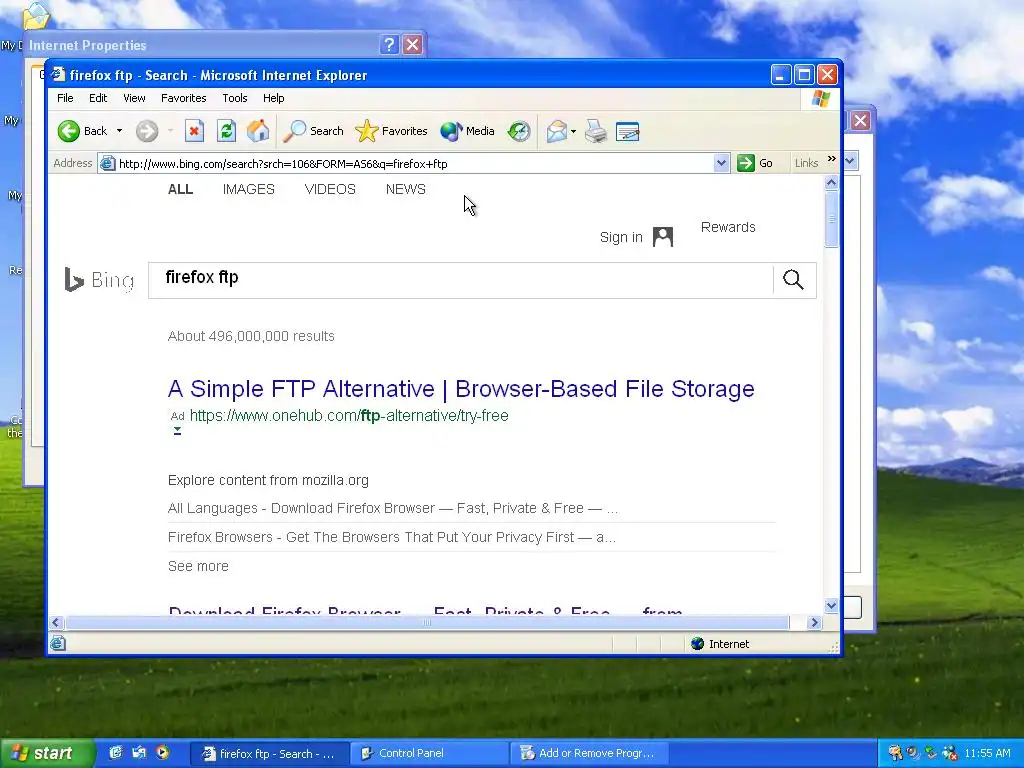Open the Favorites menu
Viewport: 1024px width, 768px height.
tap(184, 98)
